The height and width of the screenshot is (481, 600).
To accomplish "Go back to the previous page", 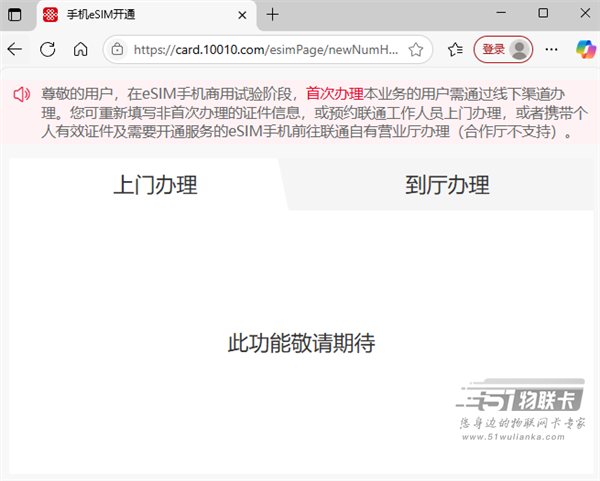I will (x=15, y=49).
